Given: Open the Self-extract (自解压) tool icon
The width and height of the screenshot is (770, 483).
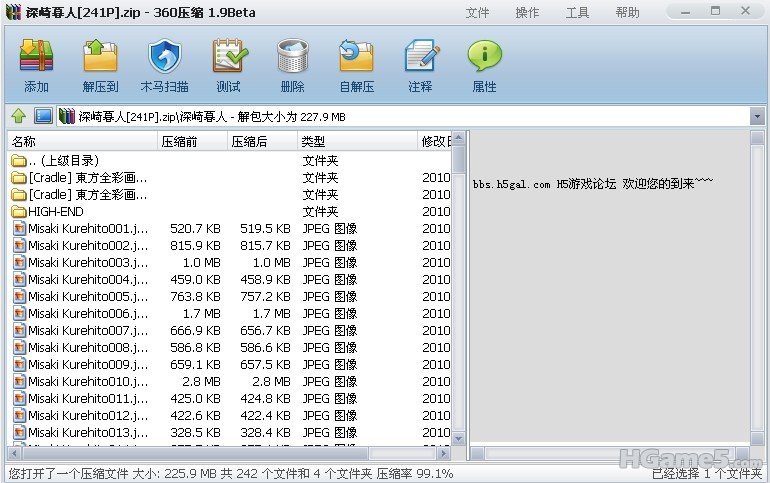Looking at the screenshot, I should [x=357, y=56].
